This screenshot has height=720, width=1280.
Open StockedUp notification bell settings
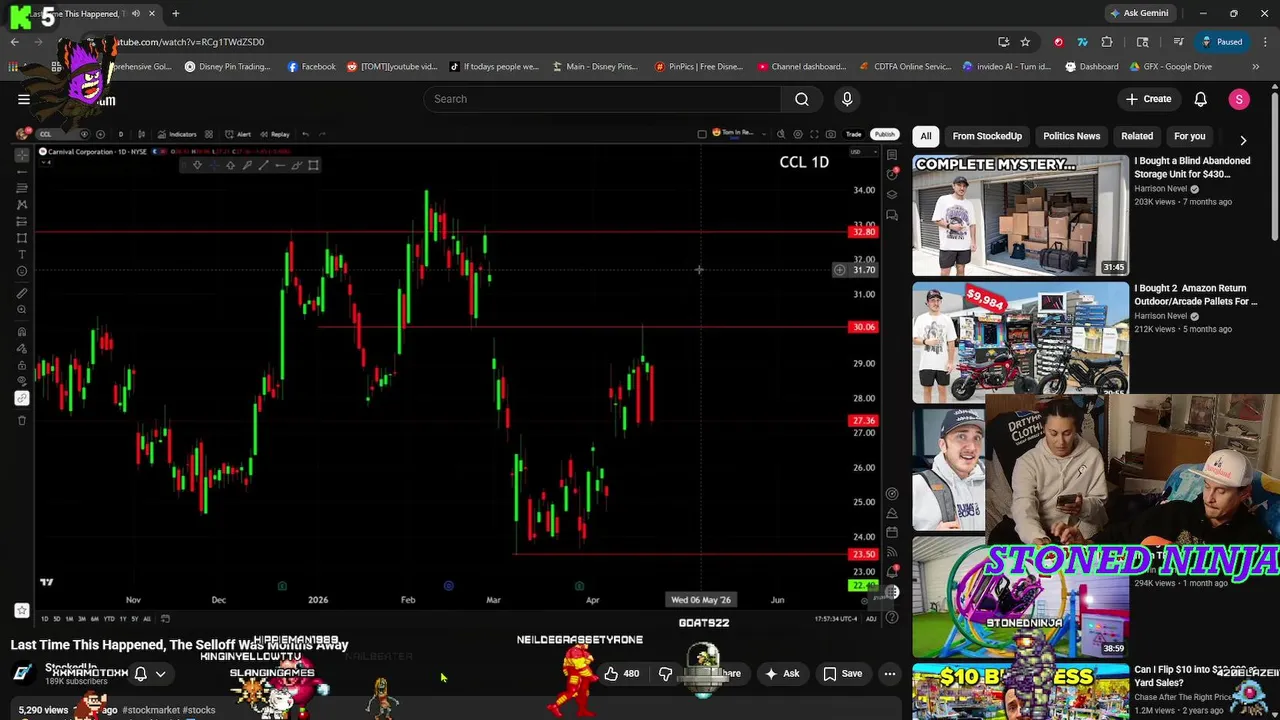point(141,674)
